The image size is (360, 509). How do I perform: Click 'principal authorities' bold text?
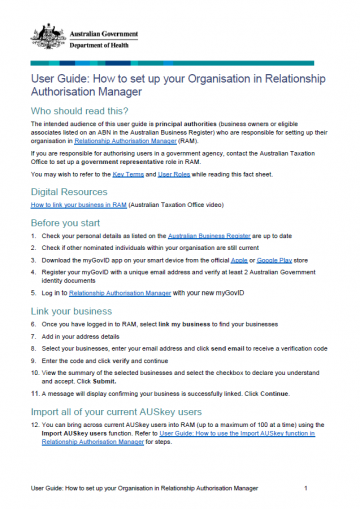(x=186, y=124)
